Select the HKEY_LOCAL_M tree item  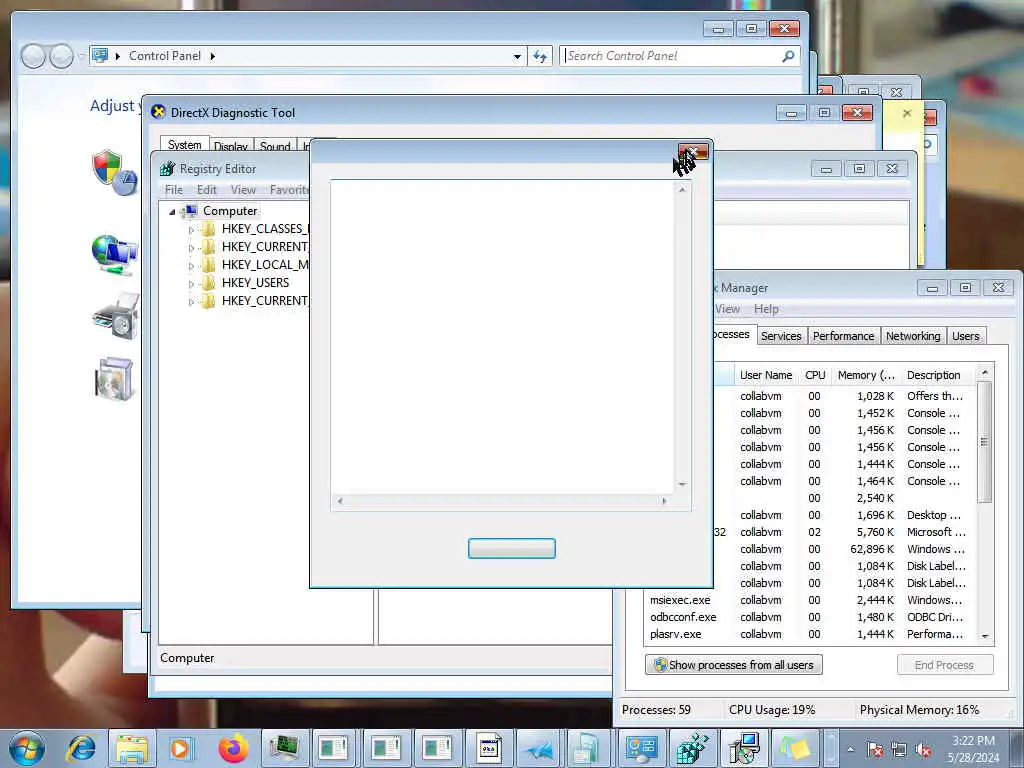pyautogui.click(x=264, y=264)
